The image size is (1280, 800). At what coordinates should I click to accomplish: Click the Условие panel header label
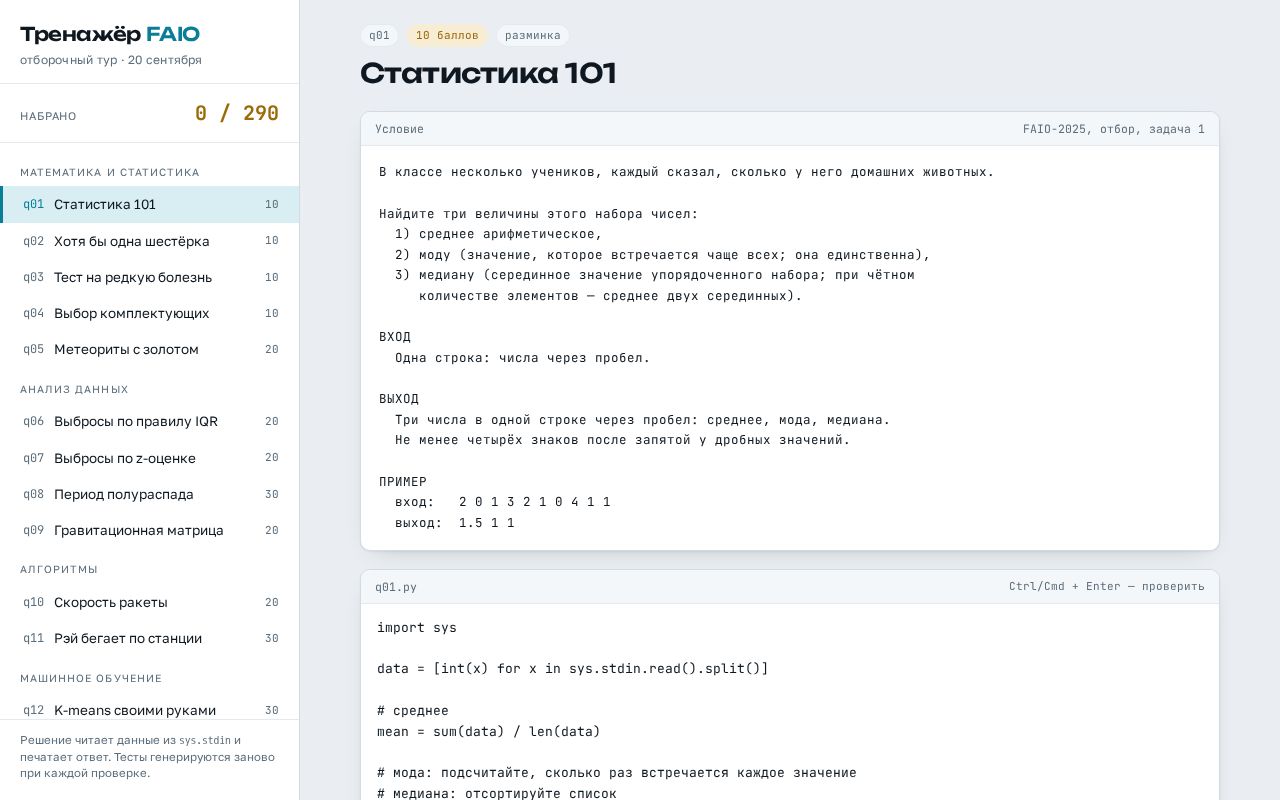[x=400, y=129]
